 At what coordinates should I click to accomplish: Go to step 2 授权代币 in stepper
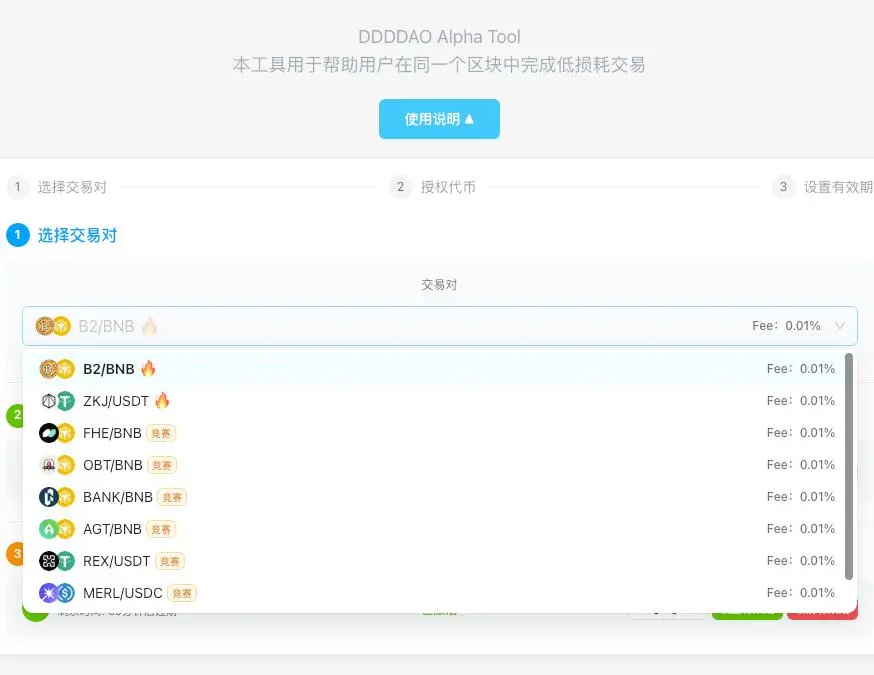coord(433,187)
